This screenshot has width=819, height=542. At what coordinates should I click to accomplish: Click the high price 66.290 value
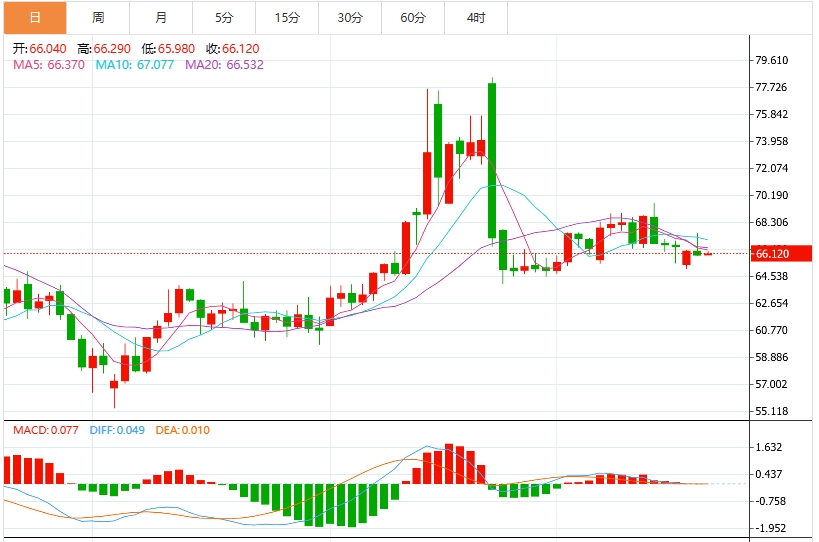tap(112, 49)
